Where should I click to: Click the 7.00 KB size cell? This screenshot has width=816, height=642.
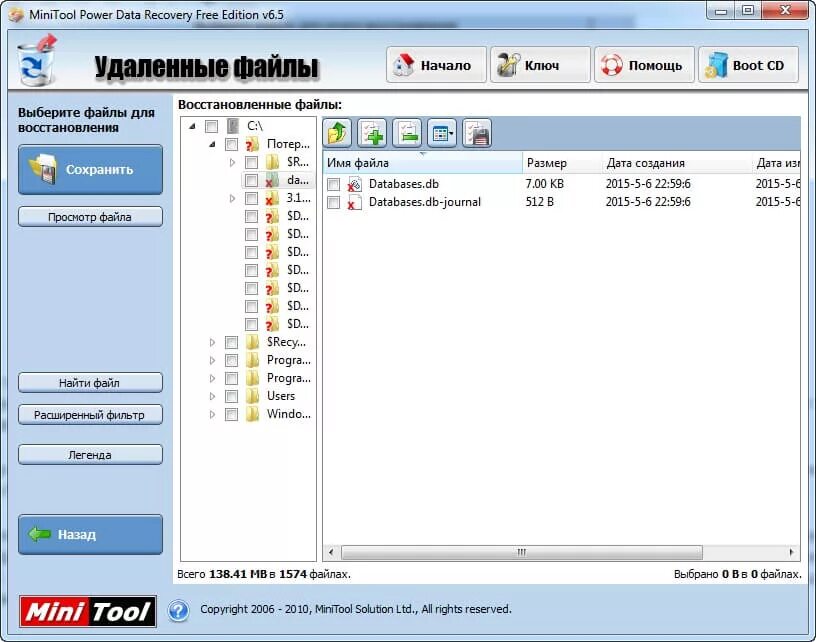[544, 184]
